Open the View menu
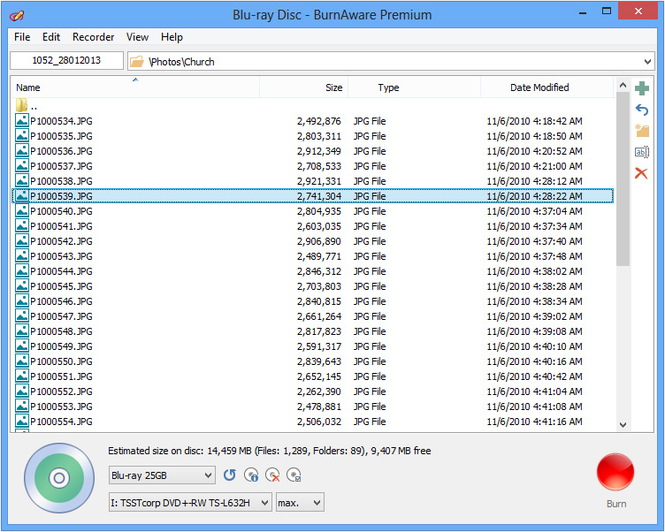This screenshot has width=665, height=532. (x=137, y=37)
